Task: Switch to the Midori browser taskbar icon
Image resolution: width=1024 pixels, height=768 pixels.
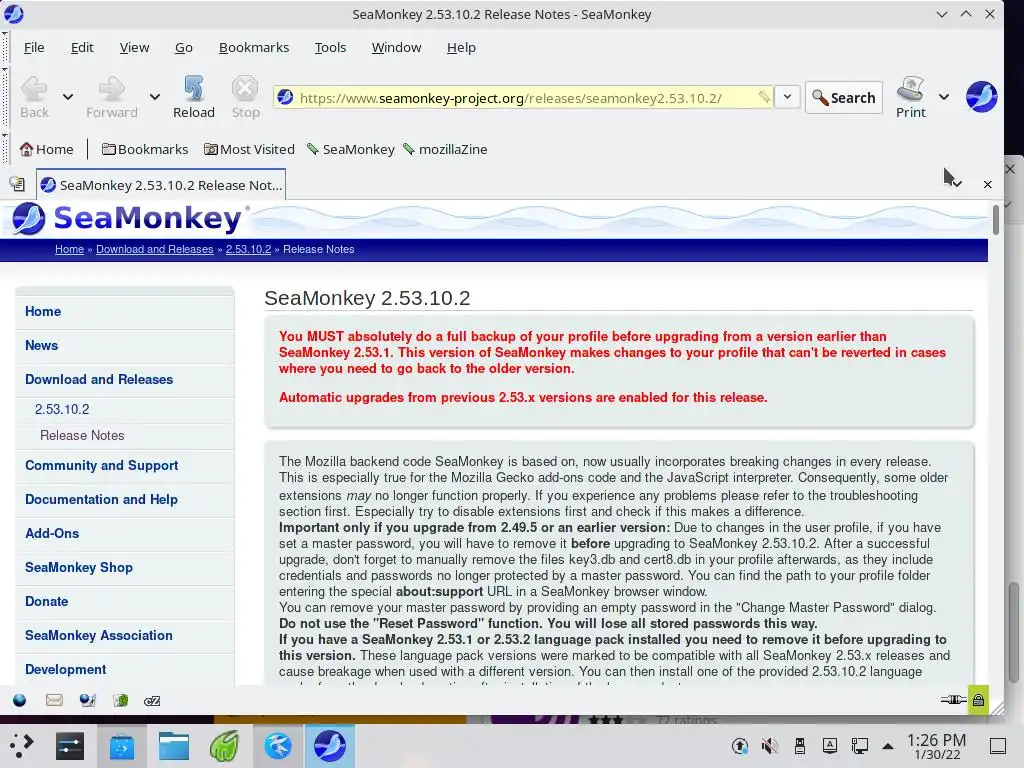Action: (224, 746)
